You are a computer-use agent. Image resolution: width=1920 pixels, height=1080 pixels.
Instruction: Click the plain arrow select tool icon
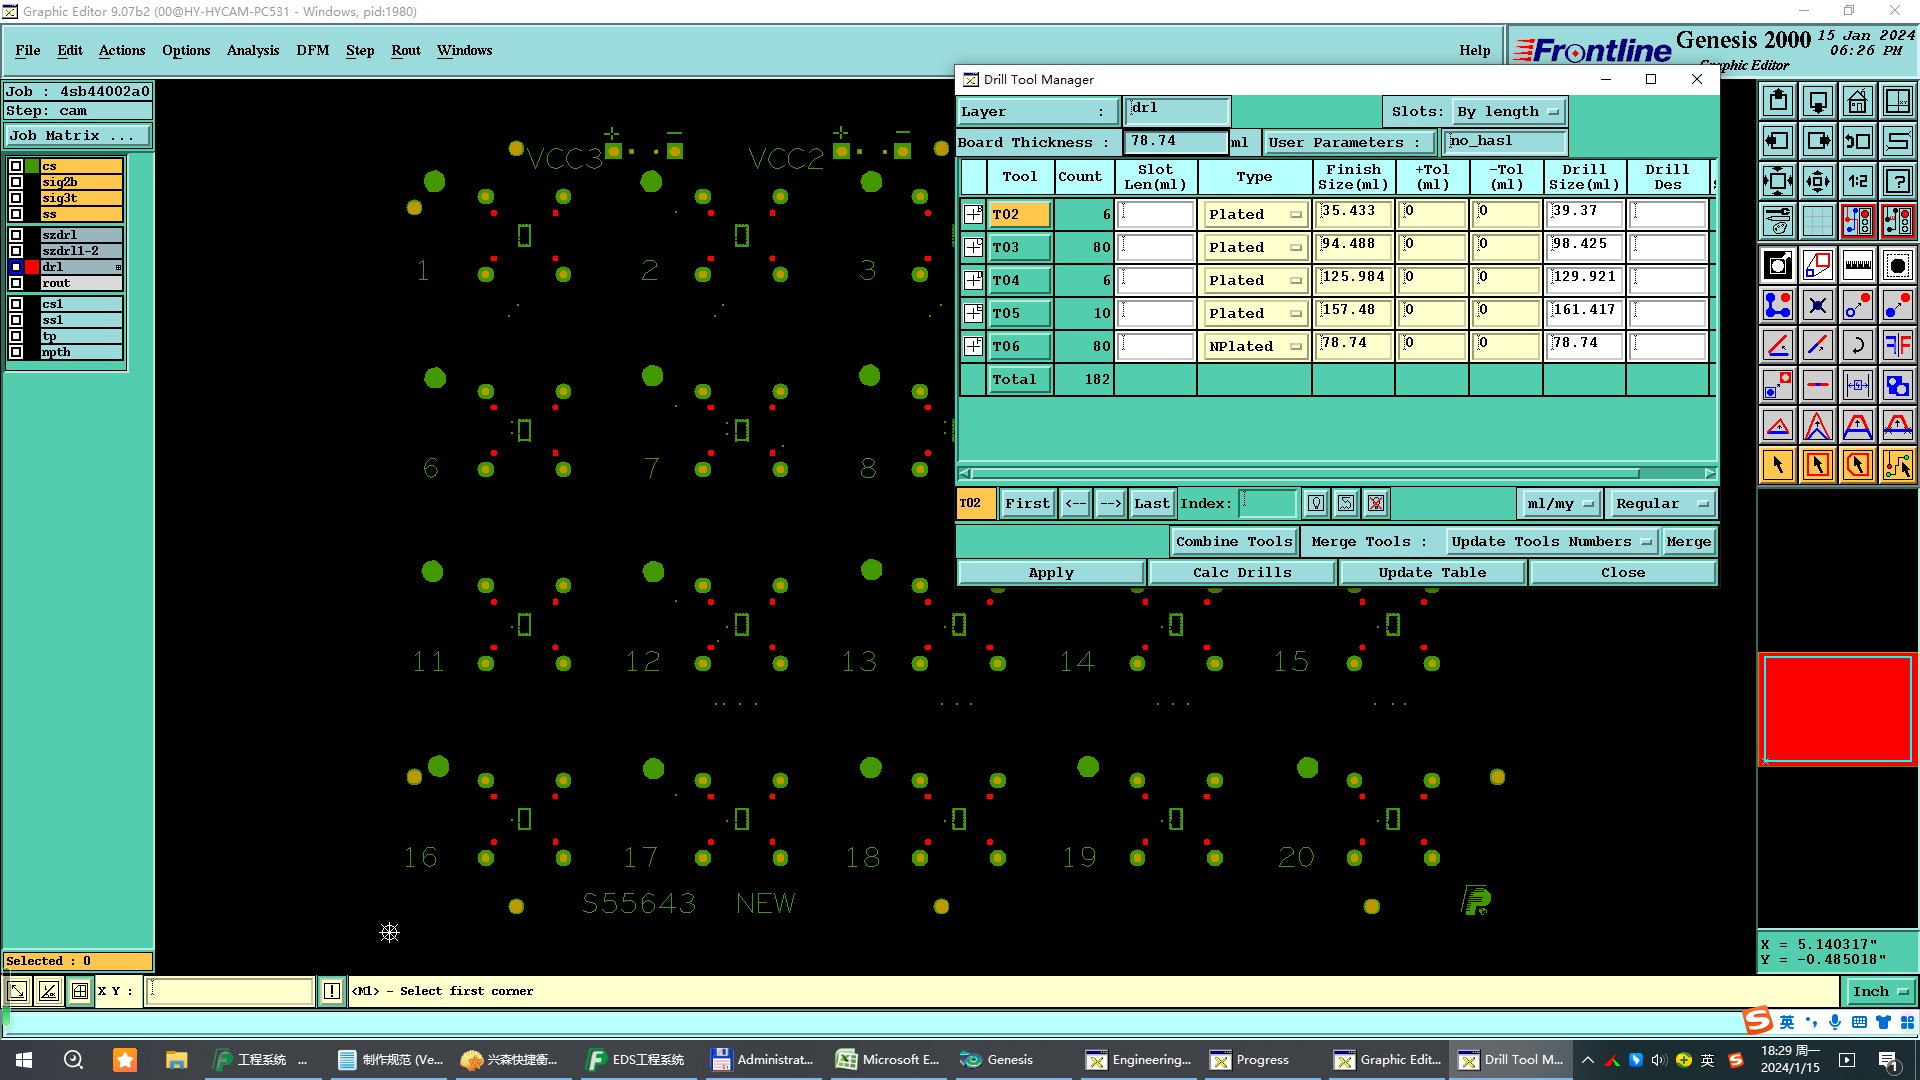point(1778,465)
